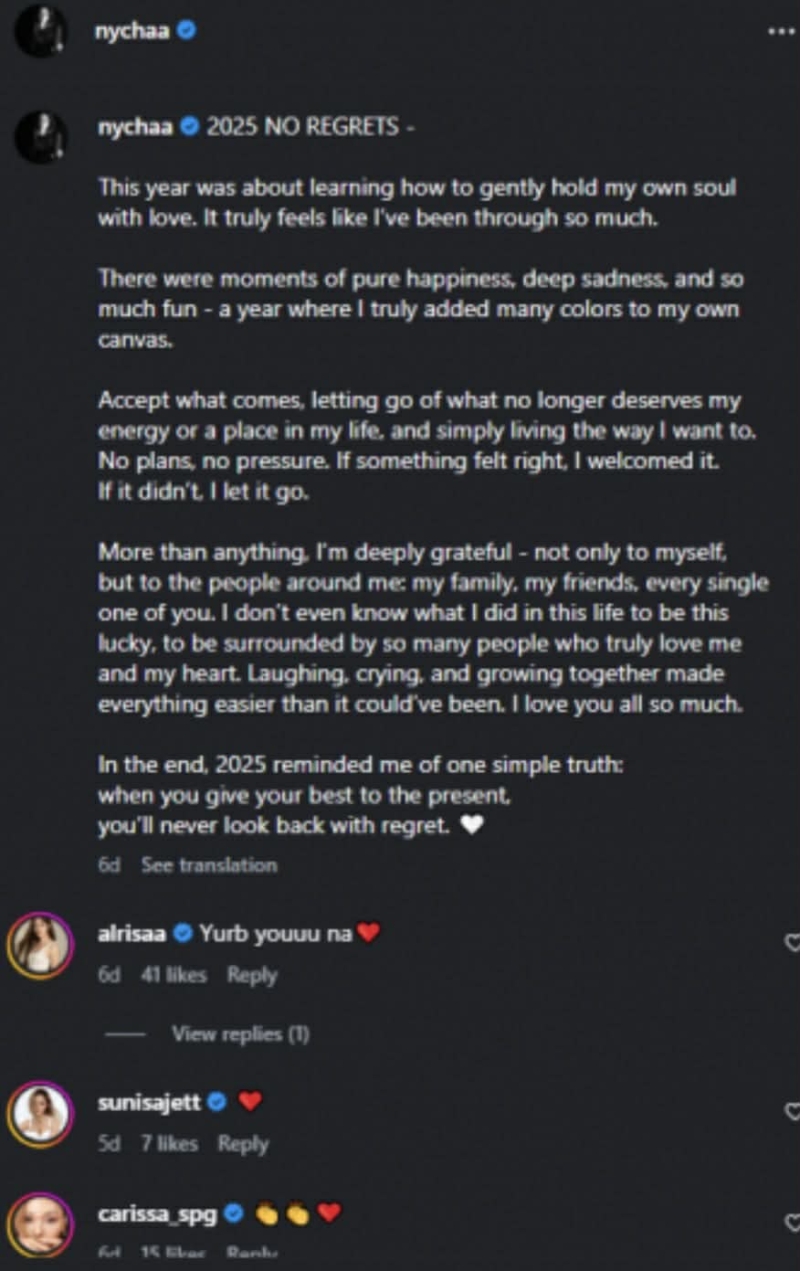
Task: Open alrisaa's profile picture
Action: coord(41,944)
